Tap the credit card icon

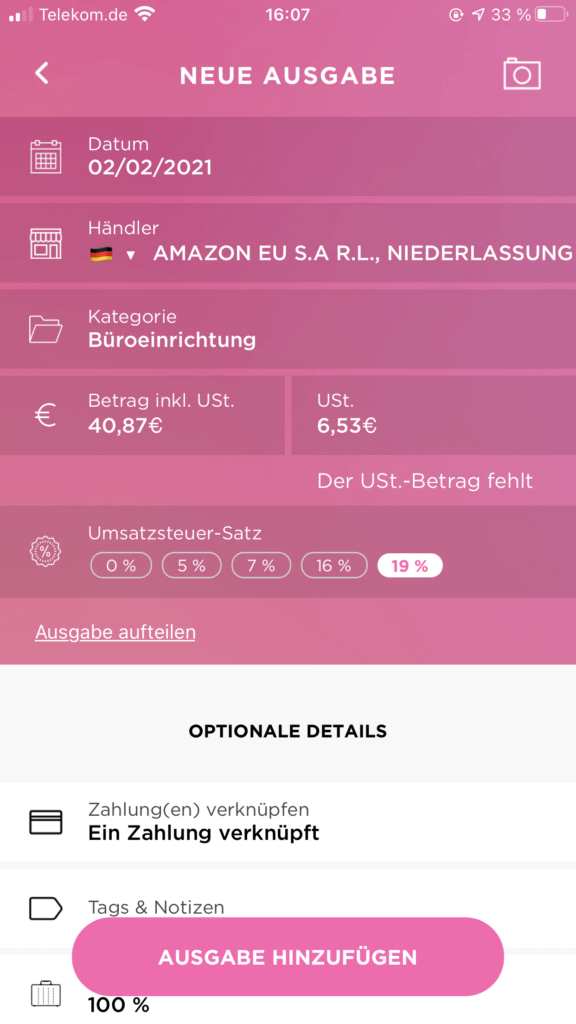tap(46, 822)
